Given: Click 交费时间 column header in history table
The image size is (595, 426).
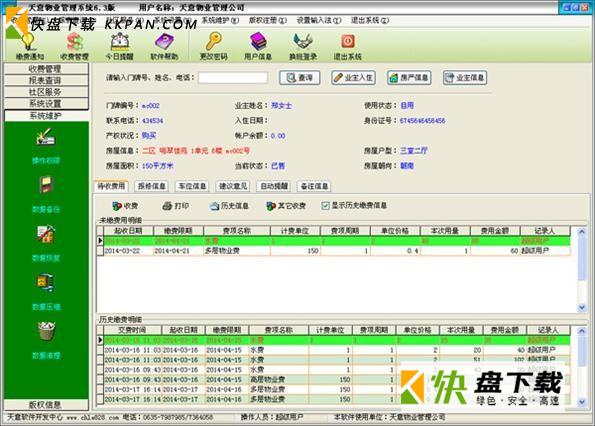Looking at the screenshot, I should coord(132,330).
